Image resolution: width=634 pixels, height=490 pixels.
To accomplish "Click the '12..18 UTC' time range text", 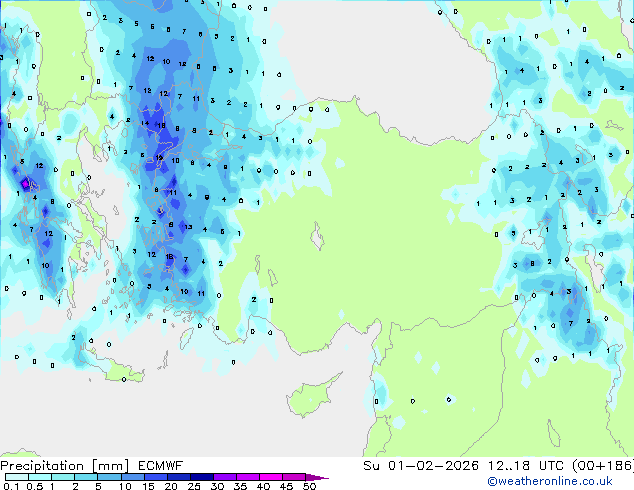I will tap(525, 466).
